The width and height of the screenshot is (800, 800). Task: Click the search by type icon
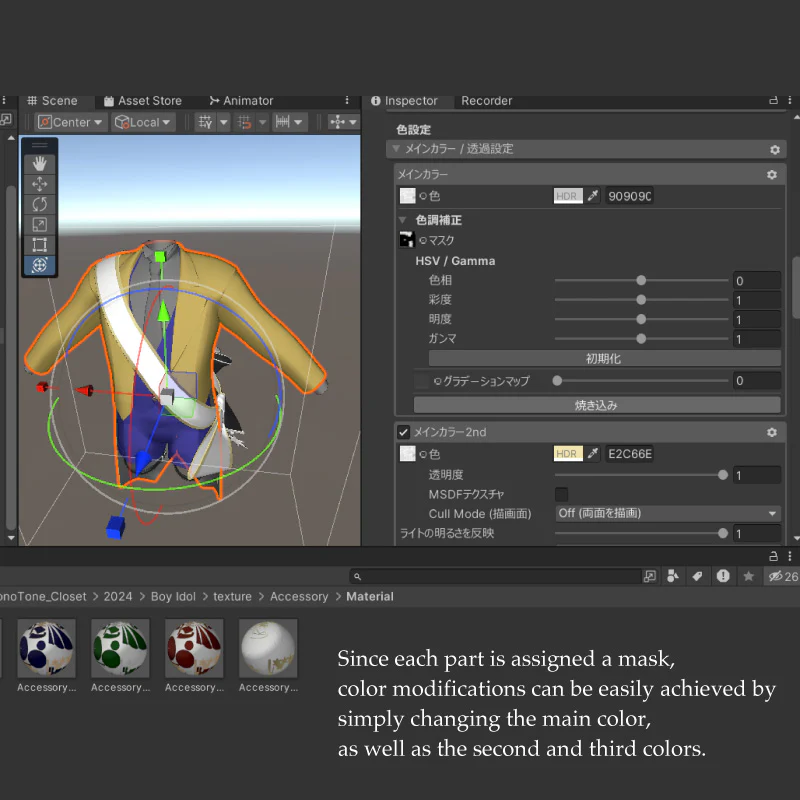(x=673, y=576)
